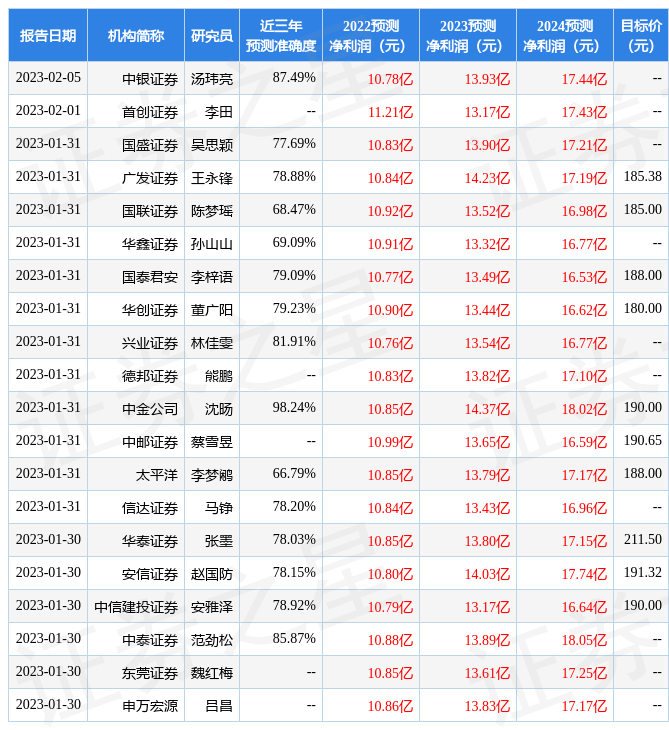
Task: Click the 2022预测净利润 column header
Action: pyautogui.click(x=371, y=35)
